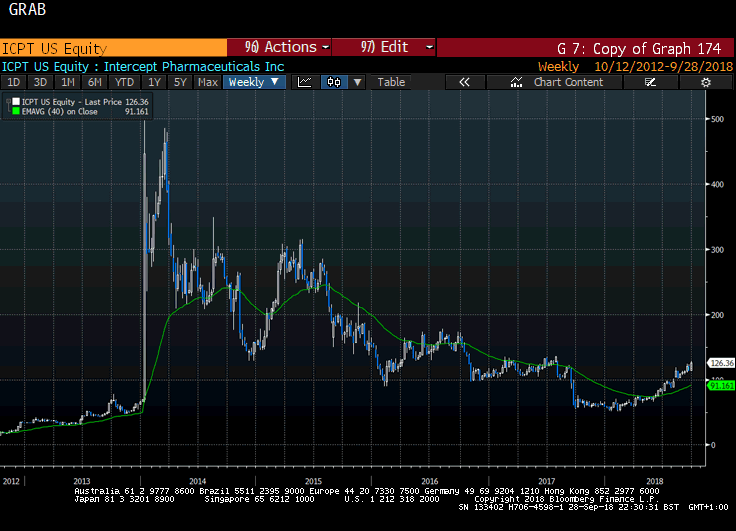Screen dimensions: 736x531
Task: Open the 96) Actions menu
Action: (280, 47)
